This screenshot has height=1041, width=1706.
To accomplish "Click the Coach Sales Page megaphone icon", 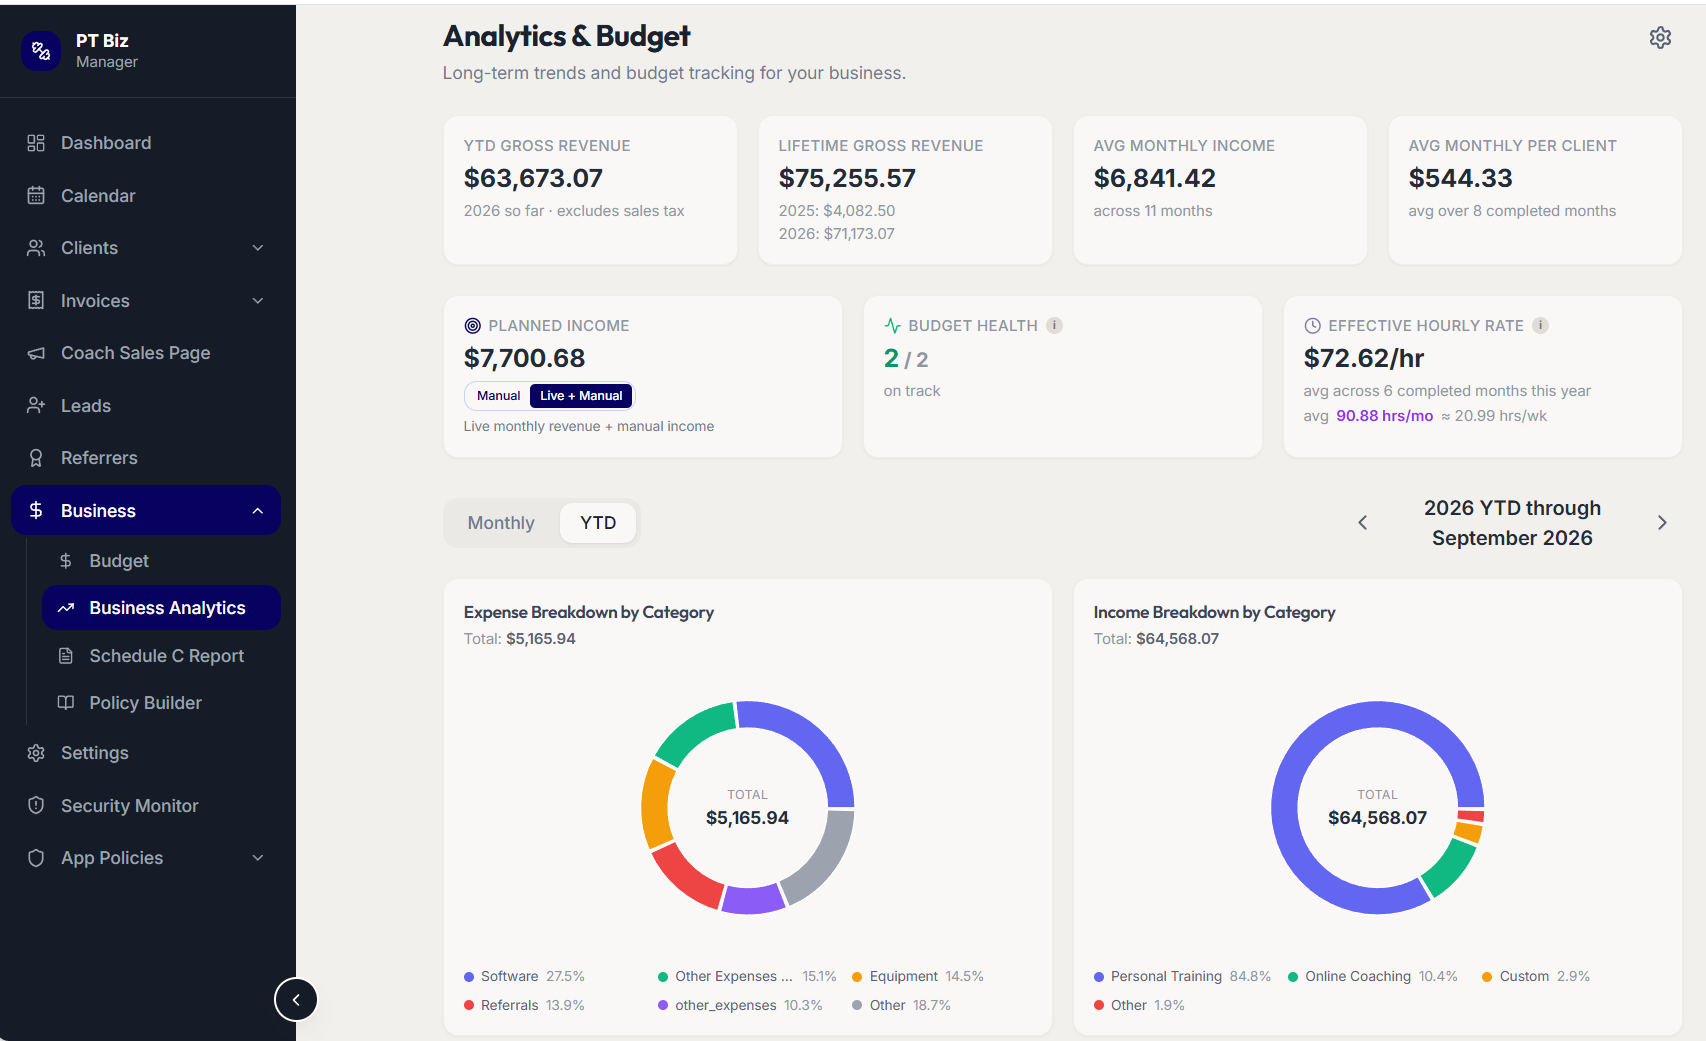I will point(36,353).
